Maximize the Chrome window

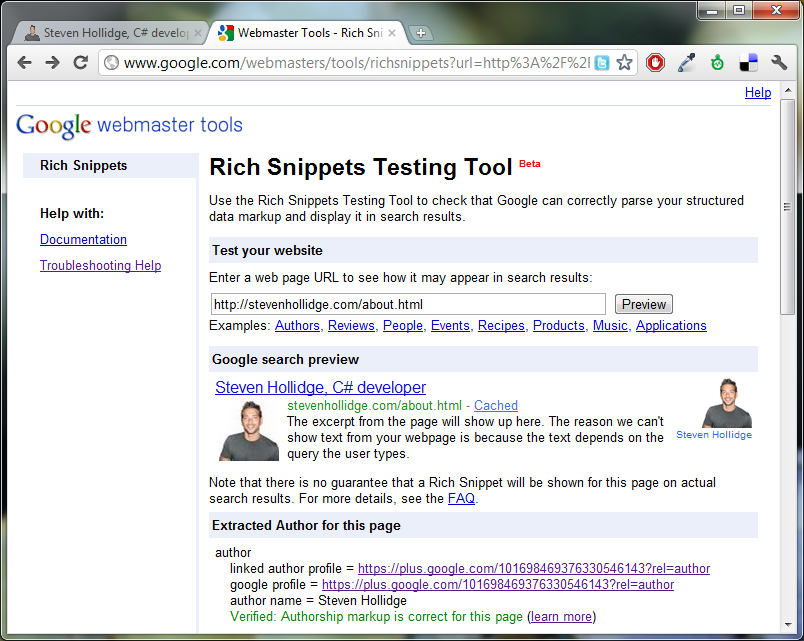[x=738, y=10]
